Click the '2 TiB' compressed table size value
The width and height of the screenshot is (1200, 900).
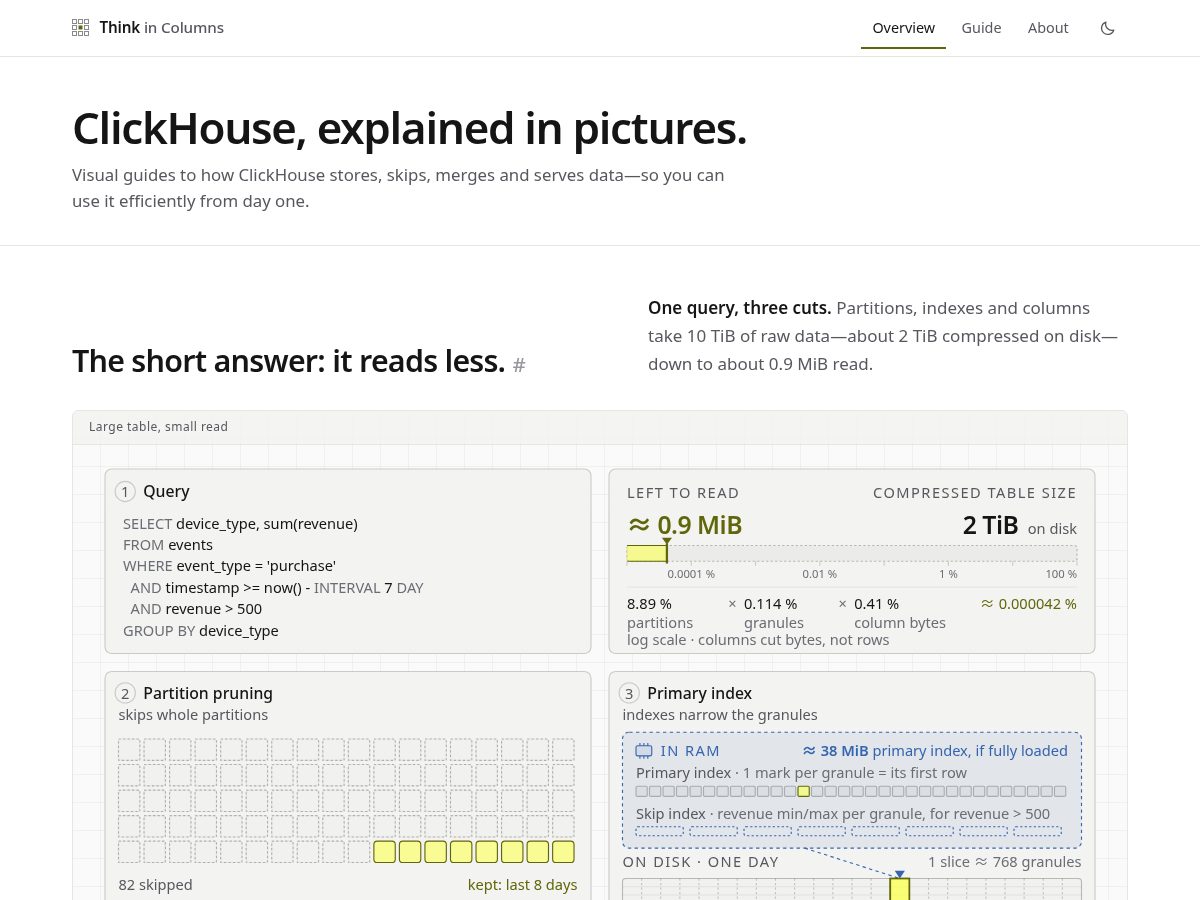pyautogui.click(x=990, y=525)
